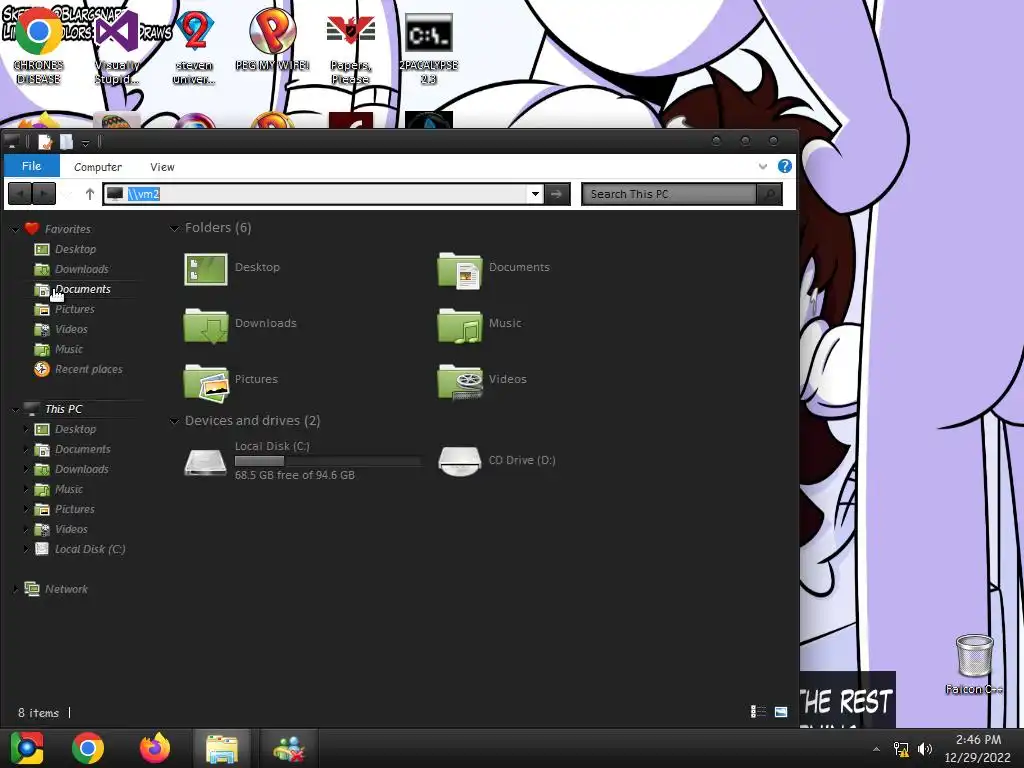This screenshot has height=768, width=1024.
Task: Select Pictures under This PC
Action: coord(74,509)
